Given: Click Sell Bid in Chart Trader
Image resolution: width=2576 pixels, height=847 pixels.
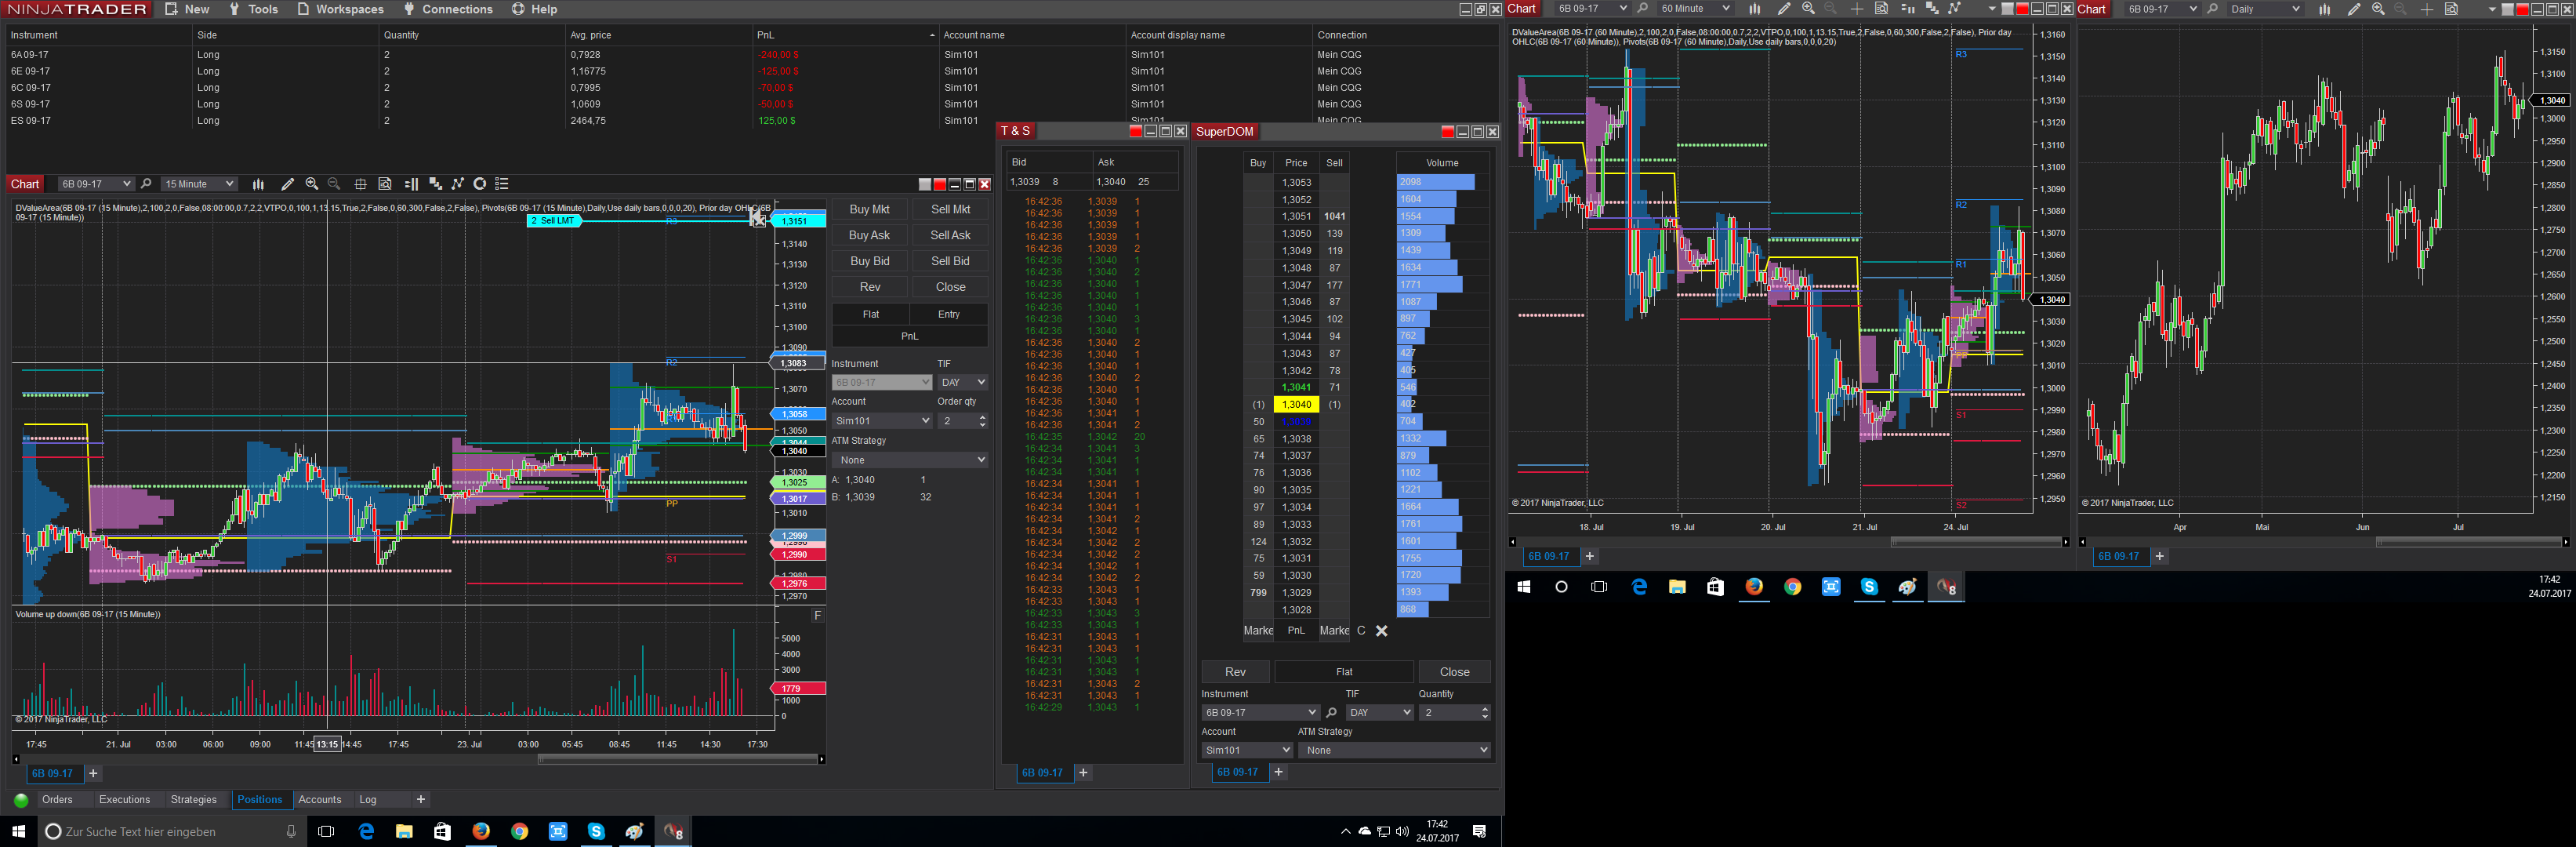Looking at the screenshot, I should pyautogui.click(x=950, y=261).
